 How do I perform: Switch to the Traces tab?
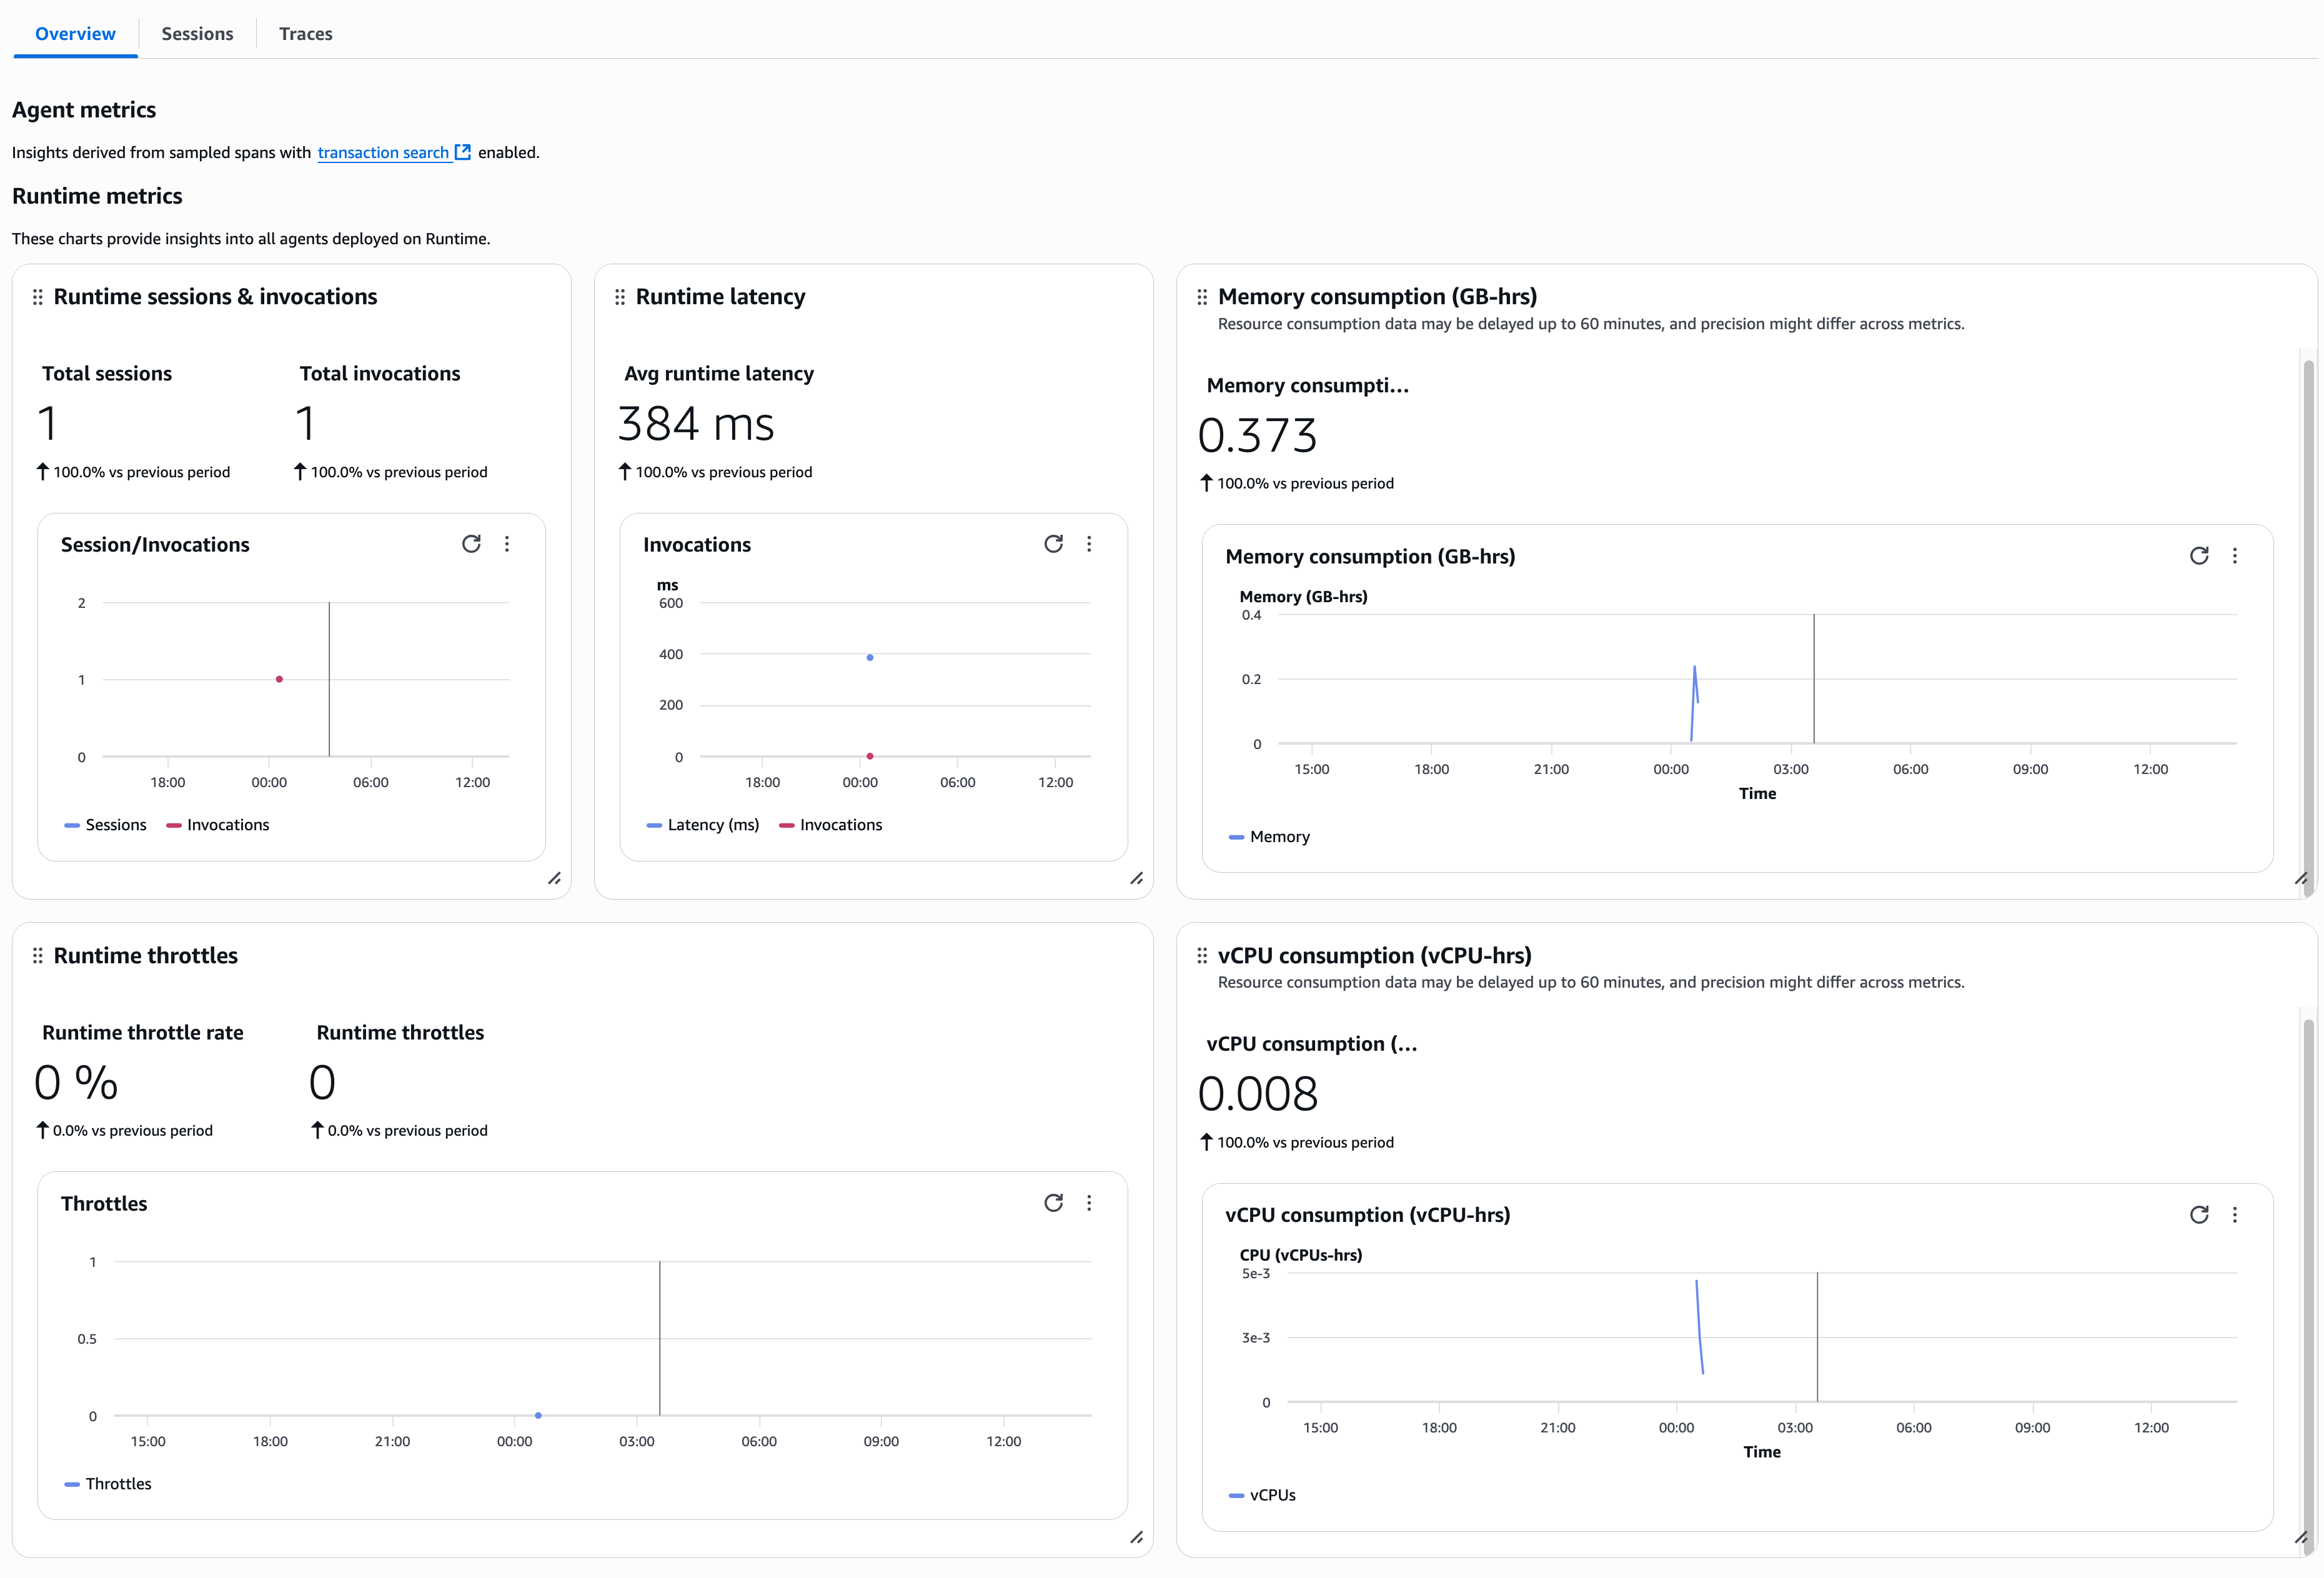(x=305, y=34)
